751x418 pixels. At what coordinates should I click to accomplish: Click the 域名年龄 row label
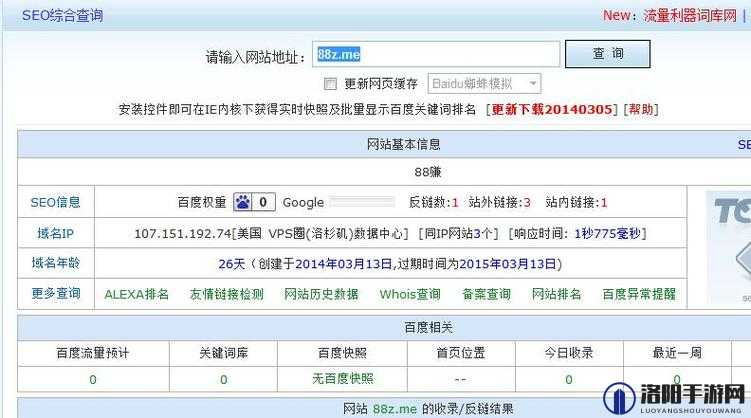point(56,263)
